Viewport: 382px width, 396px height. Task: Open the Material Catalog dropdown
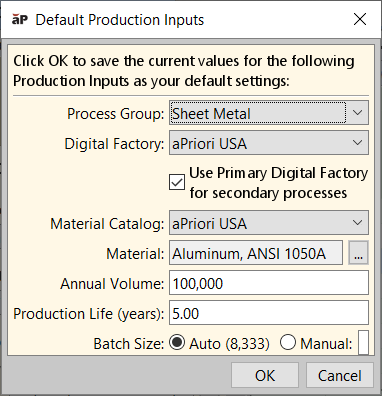point(269,223)
